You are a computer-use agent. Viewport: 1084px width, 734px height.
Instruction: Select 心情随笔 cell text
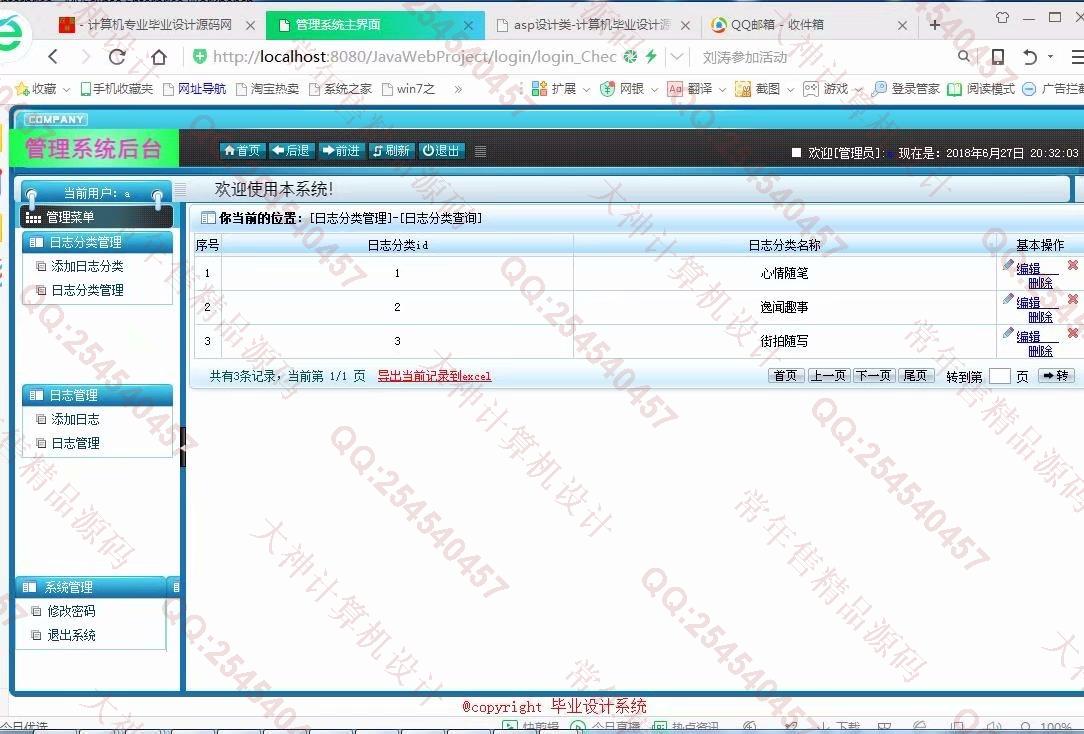[784, 273]
